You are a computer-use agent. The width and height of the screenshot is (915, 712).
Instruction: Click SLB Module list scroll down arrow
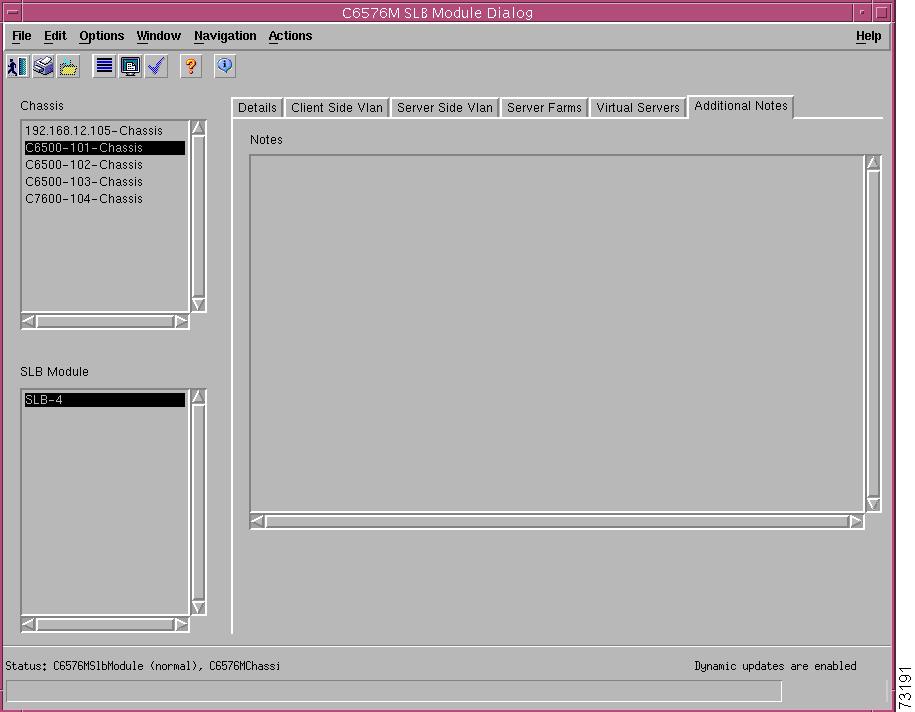(x=198, y=608)
